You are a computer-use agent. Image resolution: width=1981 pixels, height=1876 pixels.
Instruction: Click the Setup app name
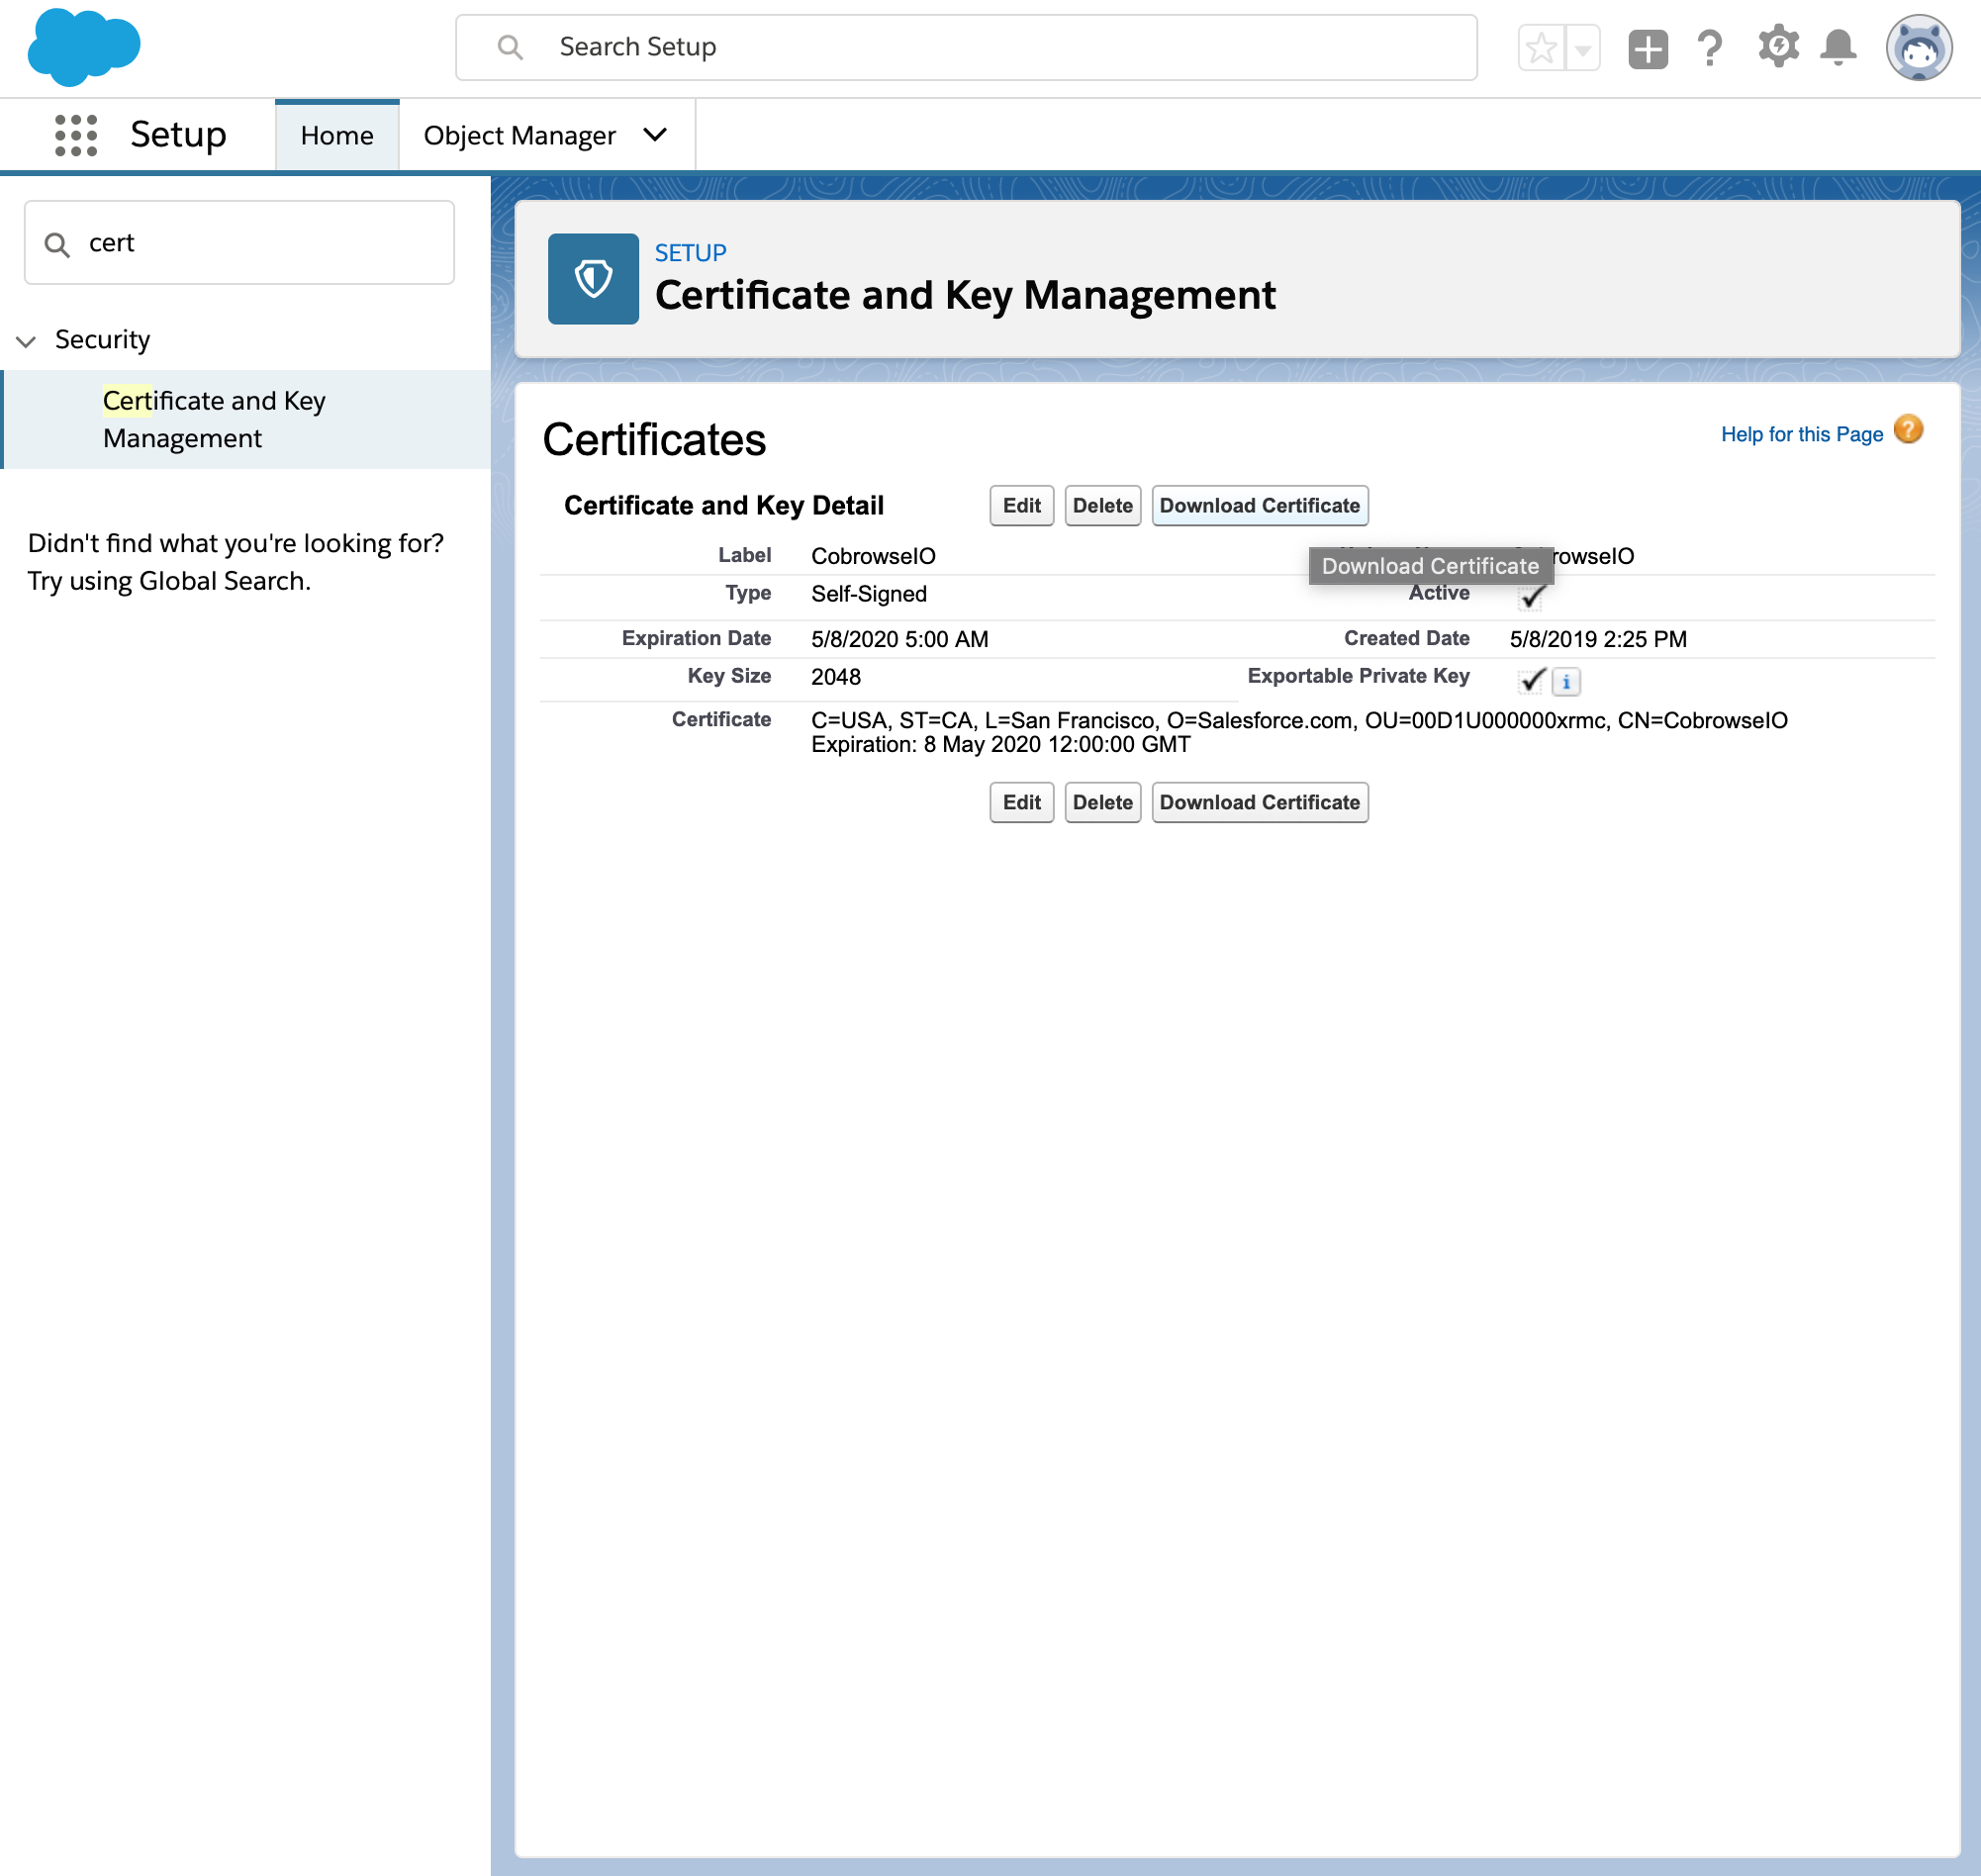[178, 135]
